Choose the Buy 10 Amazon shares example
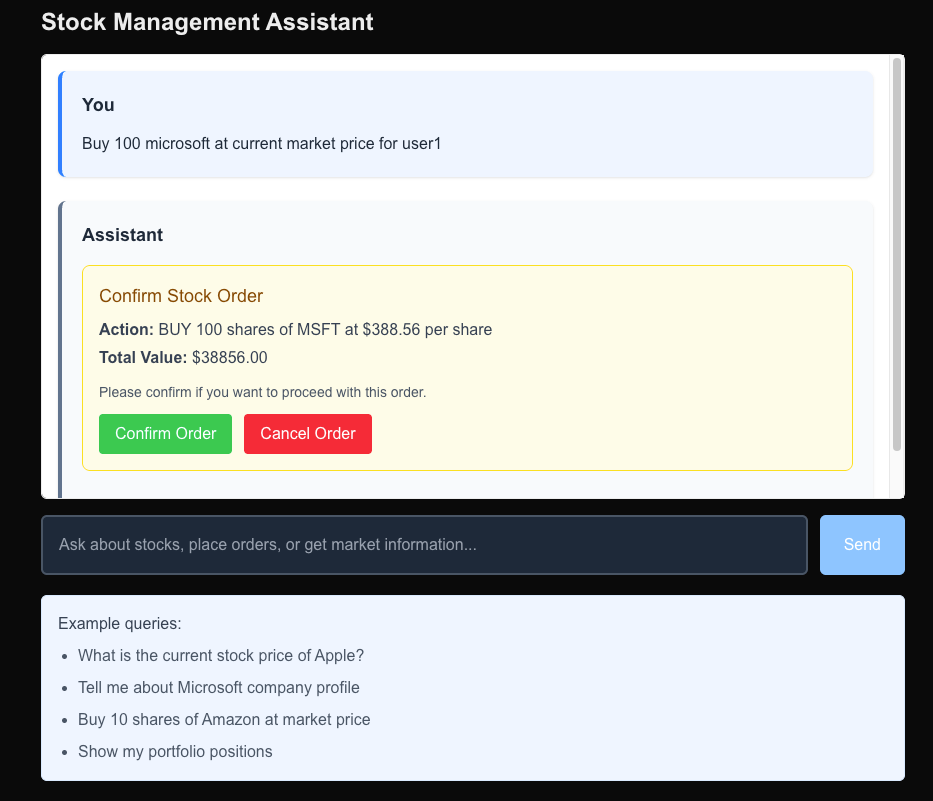The image size is (933, 801). (x=224, y=720)
